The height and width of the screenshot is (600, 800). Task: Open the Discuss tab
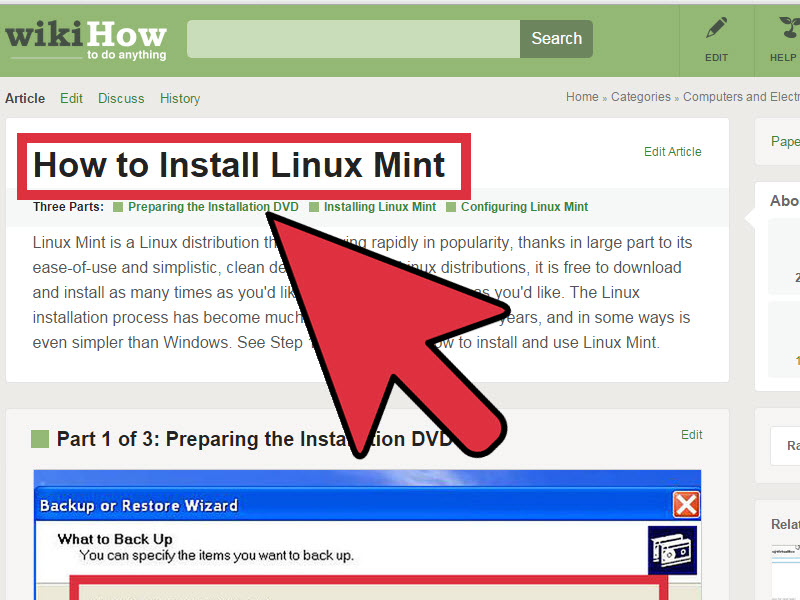121,98
